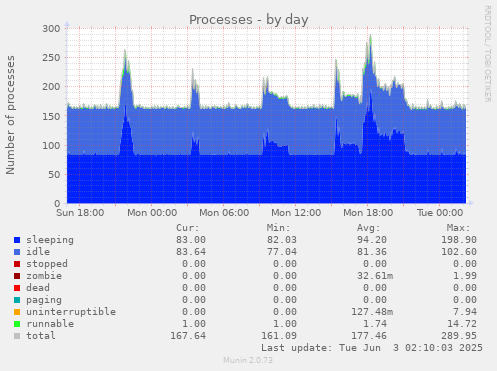Click idle minimum value 77.04
Image resolution: width=497 pixels, height=371 pixels.
(282, 252)
